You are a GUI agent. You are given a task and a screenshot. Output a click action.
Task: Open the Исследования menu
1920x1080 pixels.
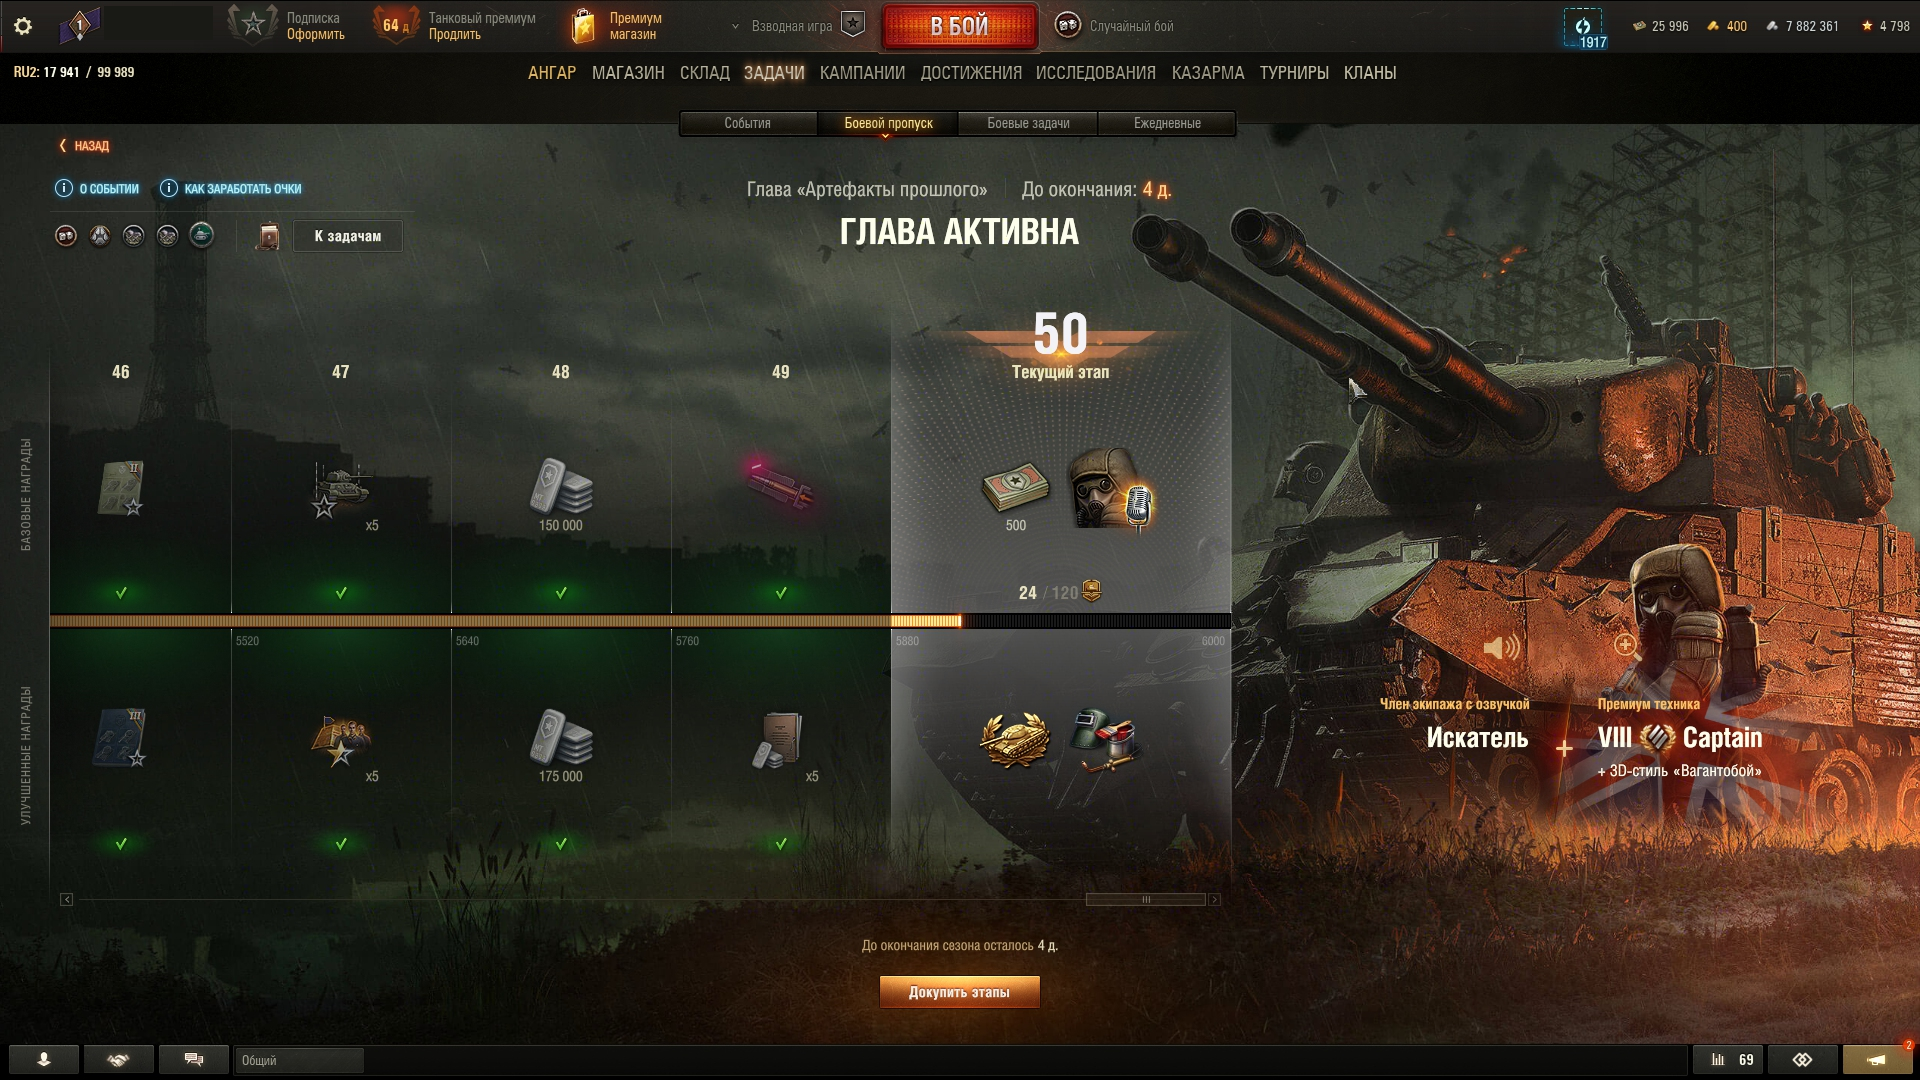click(x=1095, y=73)
